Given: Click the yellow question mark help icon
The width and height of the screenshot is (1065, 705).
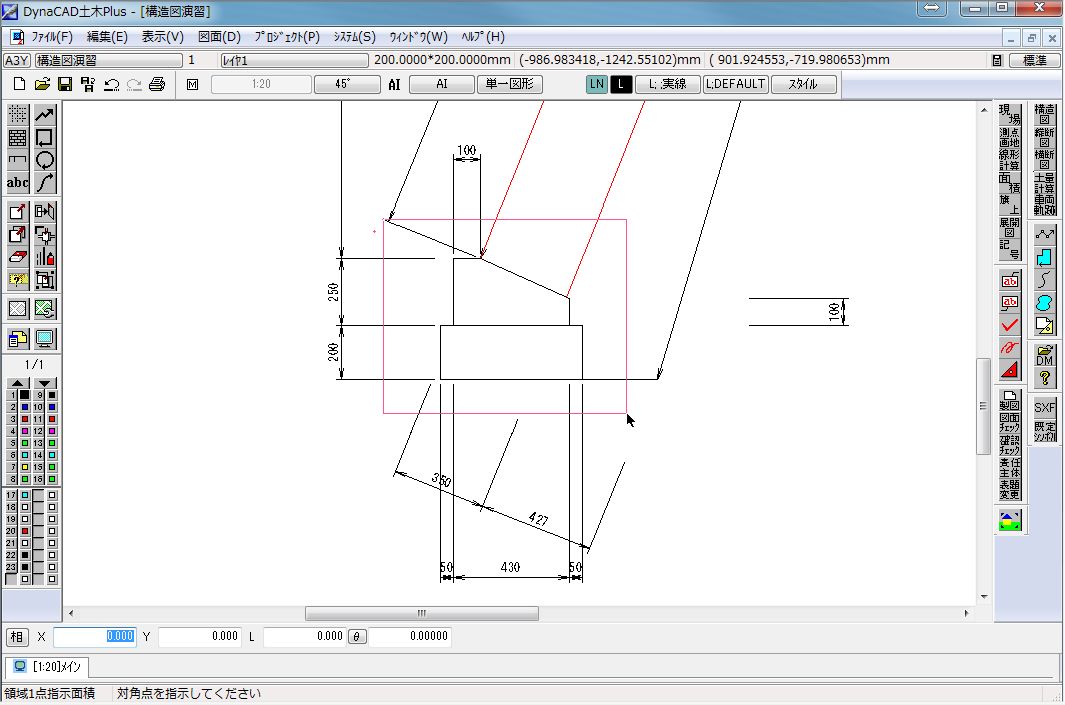Looking at the screenshot, I should 1045,378.
